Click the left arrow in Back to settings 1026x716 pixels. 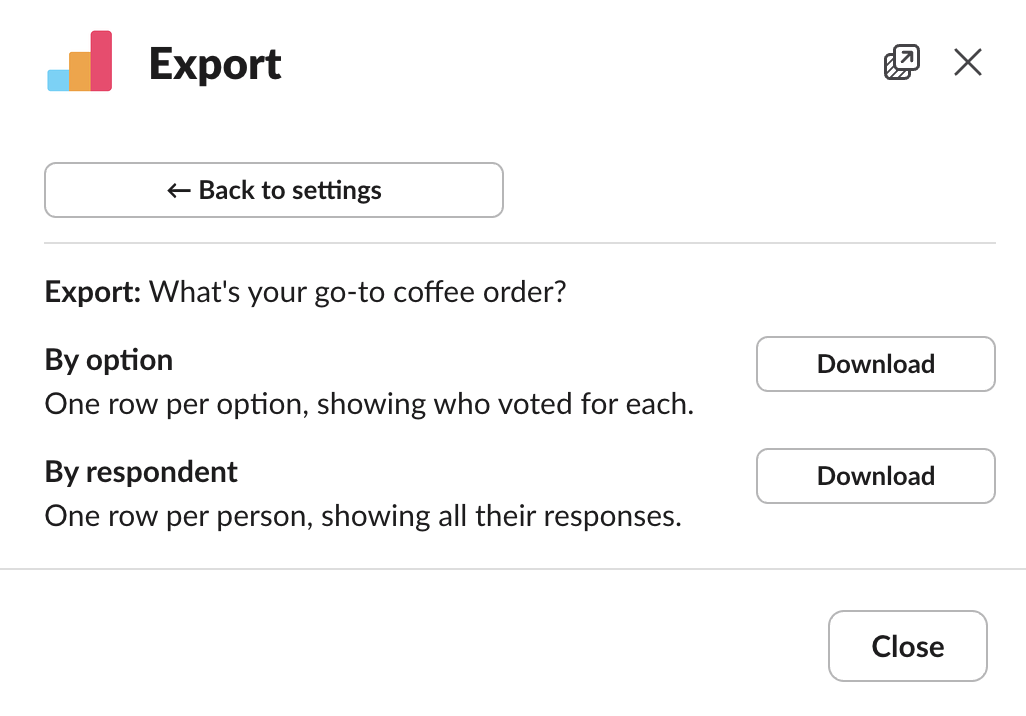click(x=179, y=190)
